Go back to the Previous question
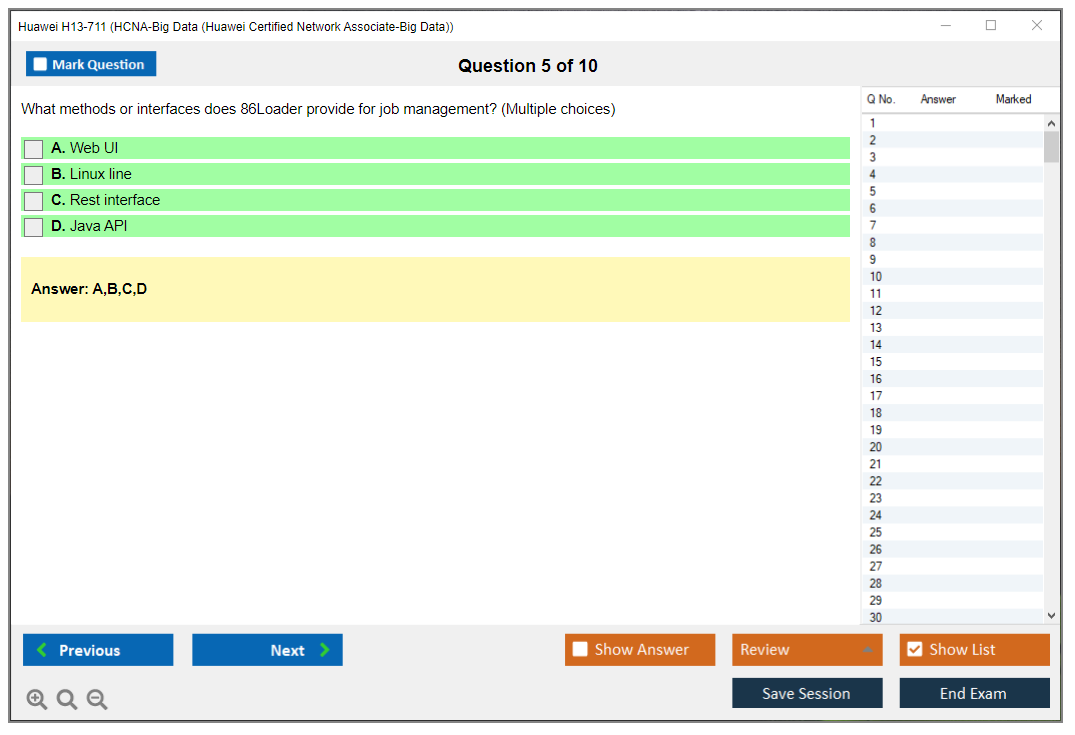 [x=98, y=650]
